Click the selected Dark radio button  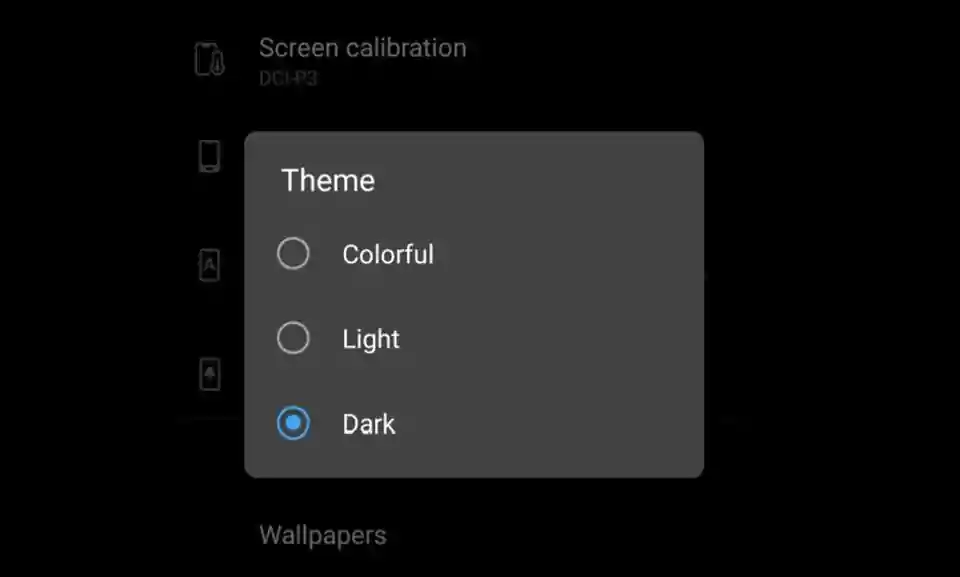coord(293,424)
